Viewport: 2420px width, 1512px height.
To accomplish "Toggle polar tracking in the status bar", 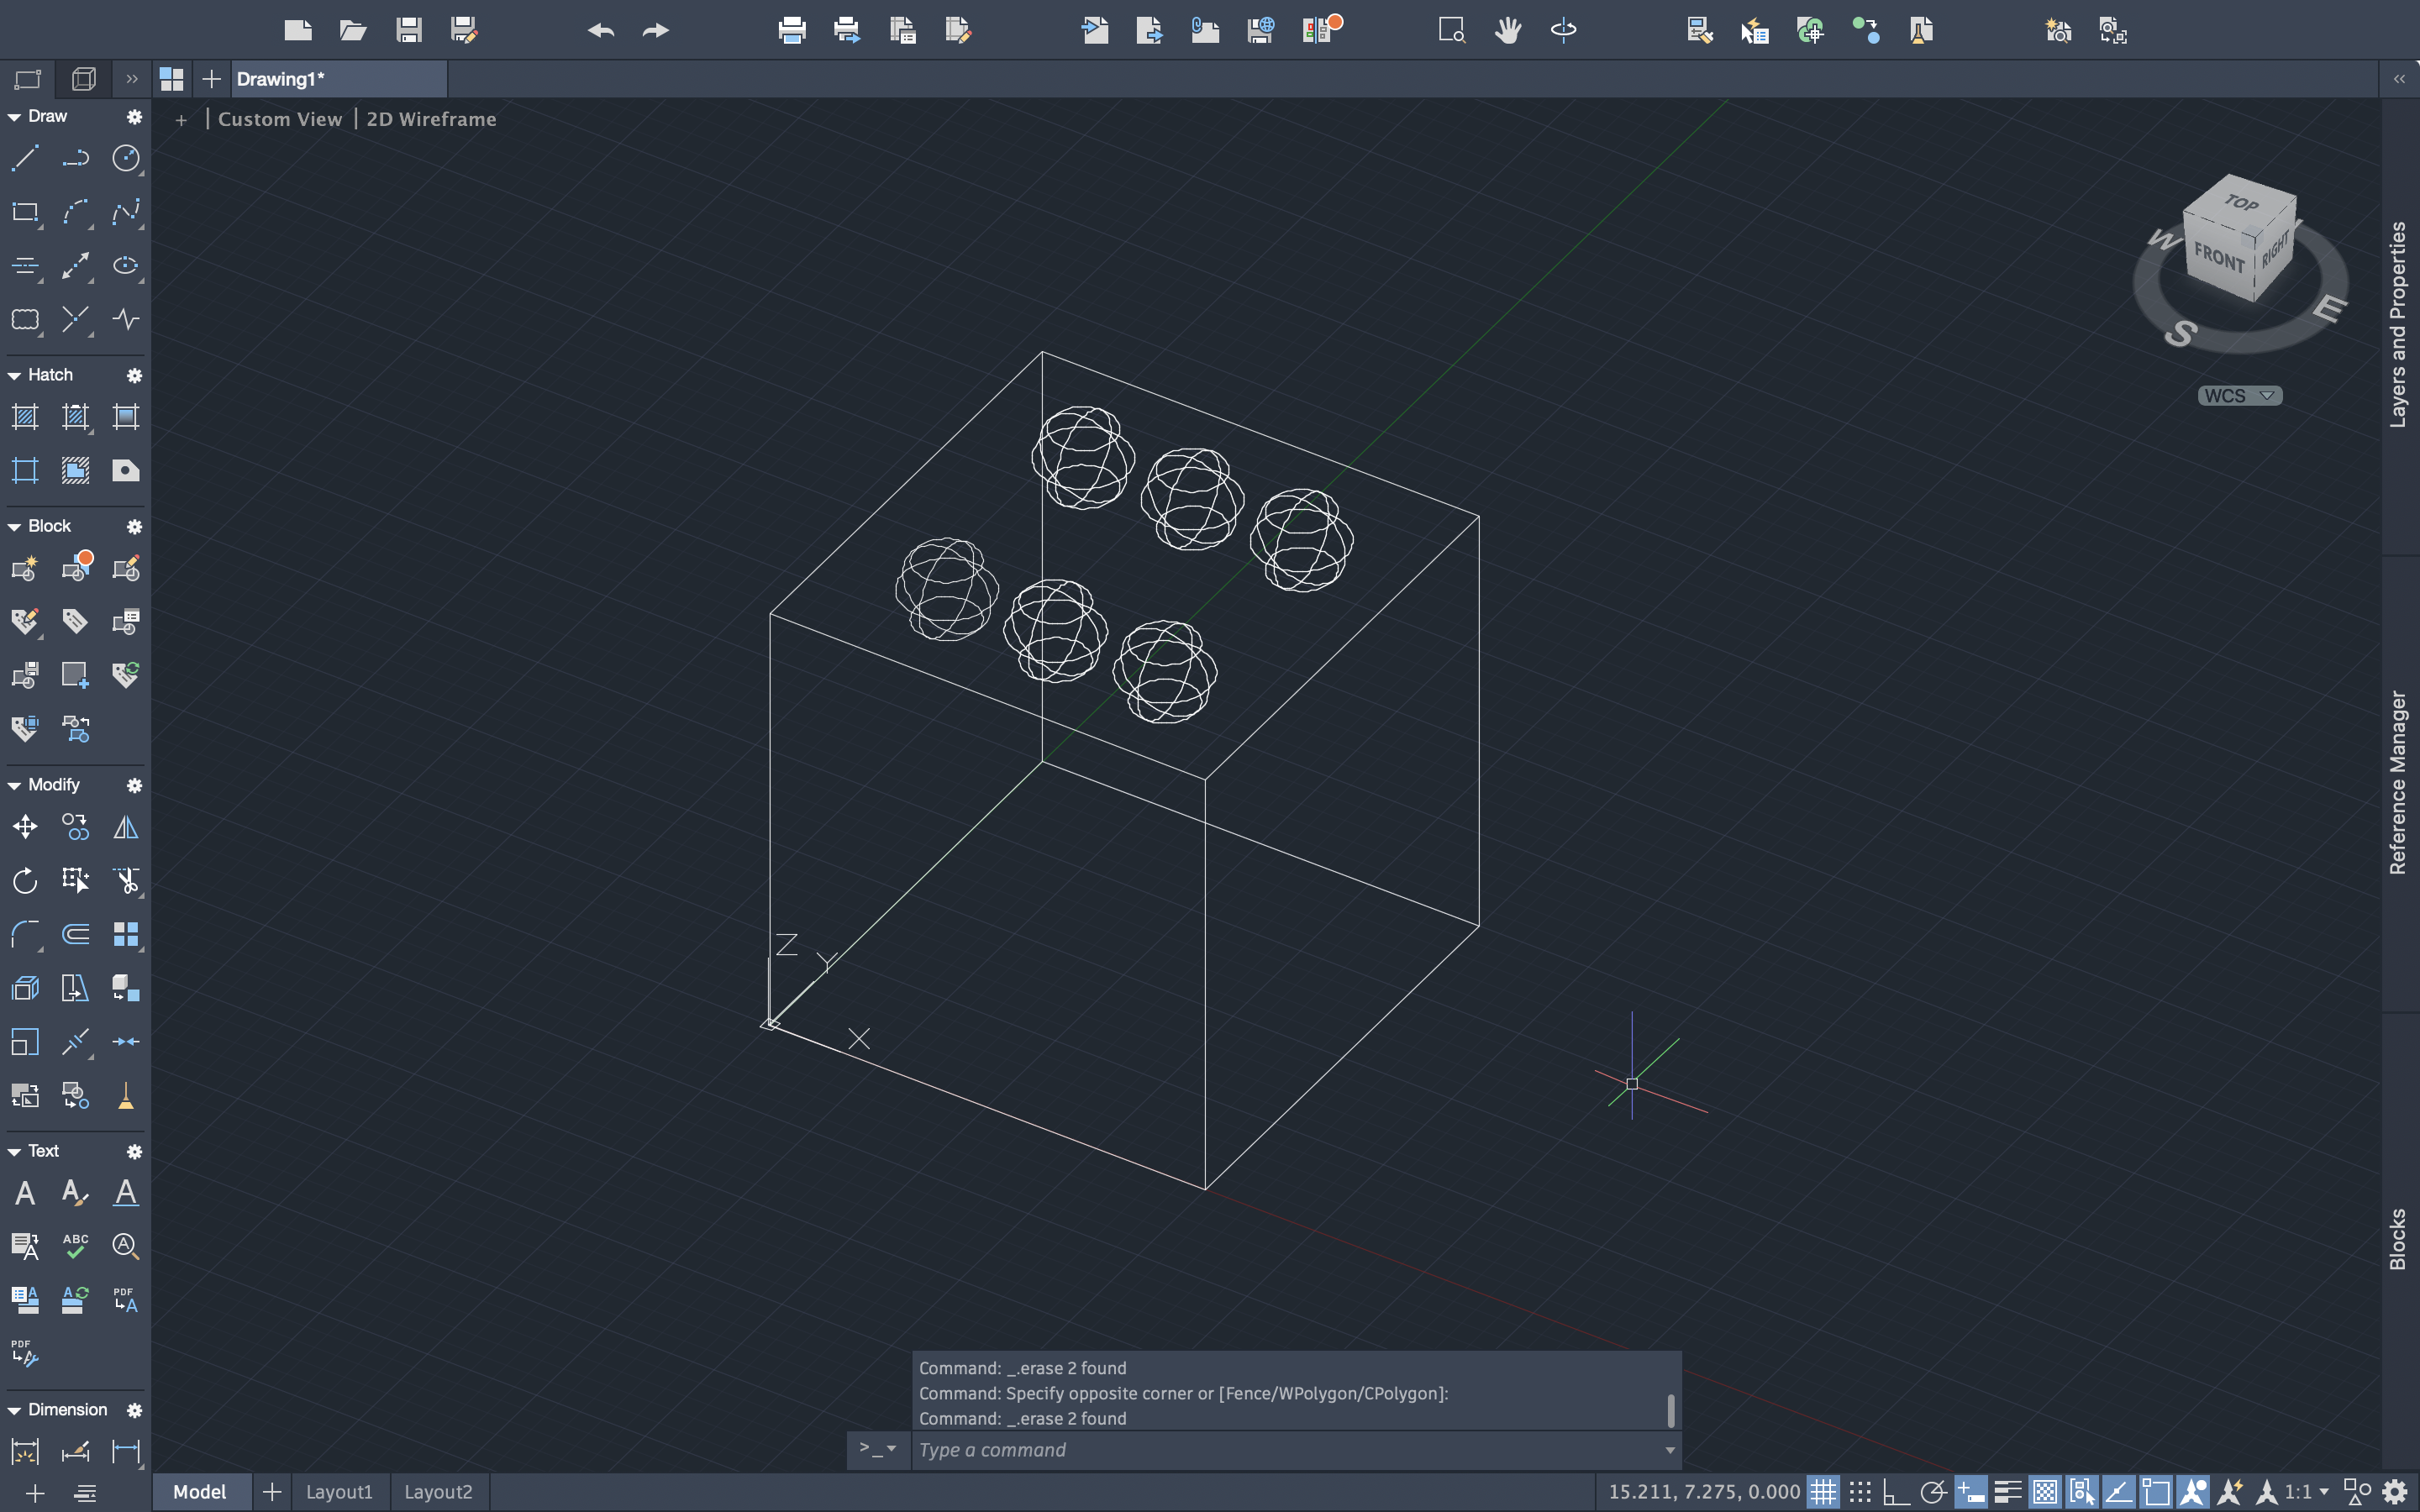I will (x=1933, y=1492).
